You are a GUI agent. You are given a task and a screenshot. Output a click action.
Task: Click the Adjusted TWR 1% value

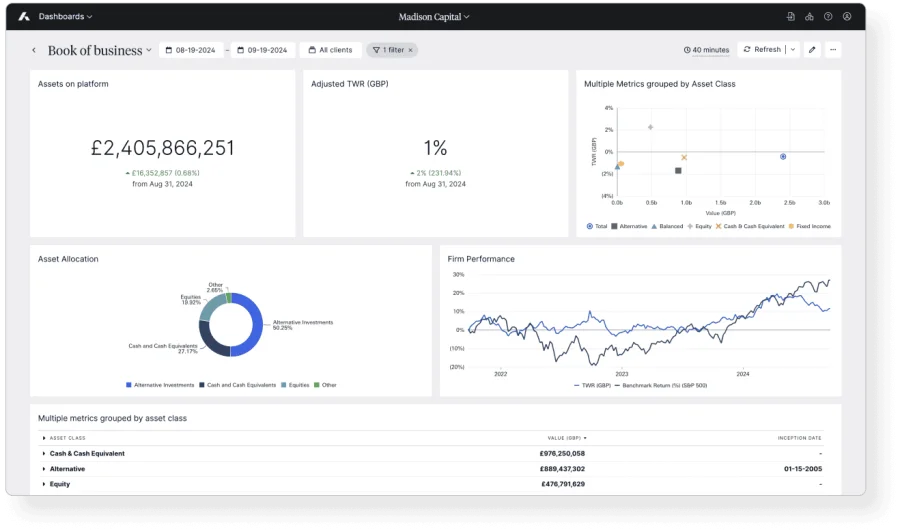435,148
